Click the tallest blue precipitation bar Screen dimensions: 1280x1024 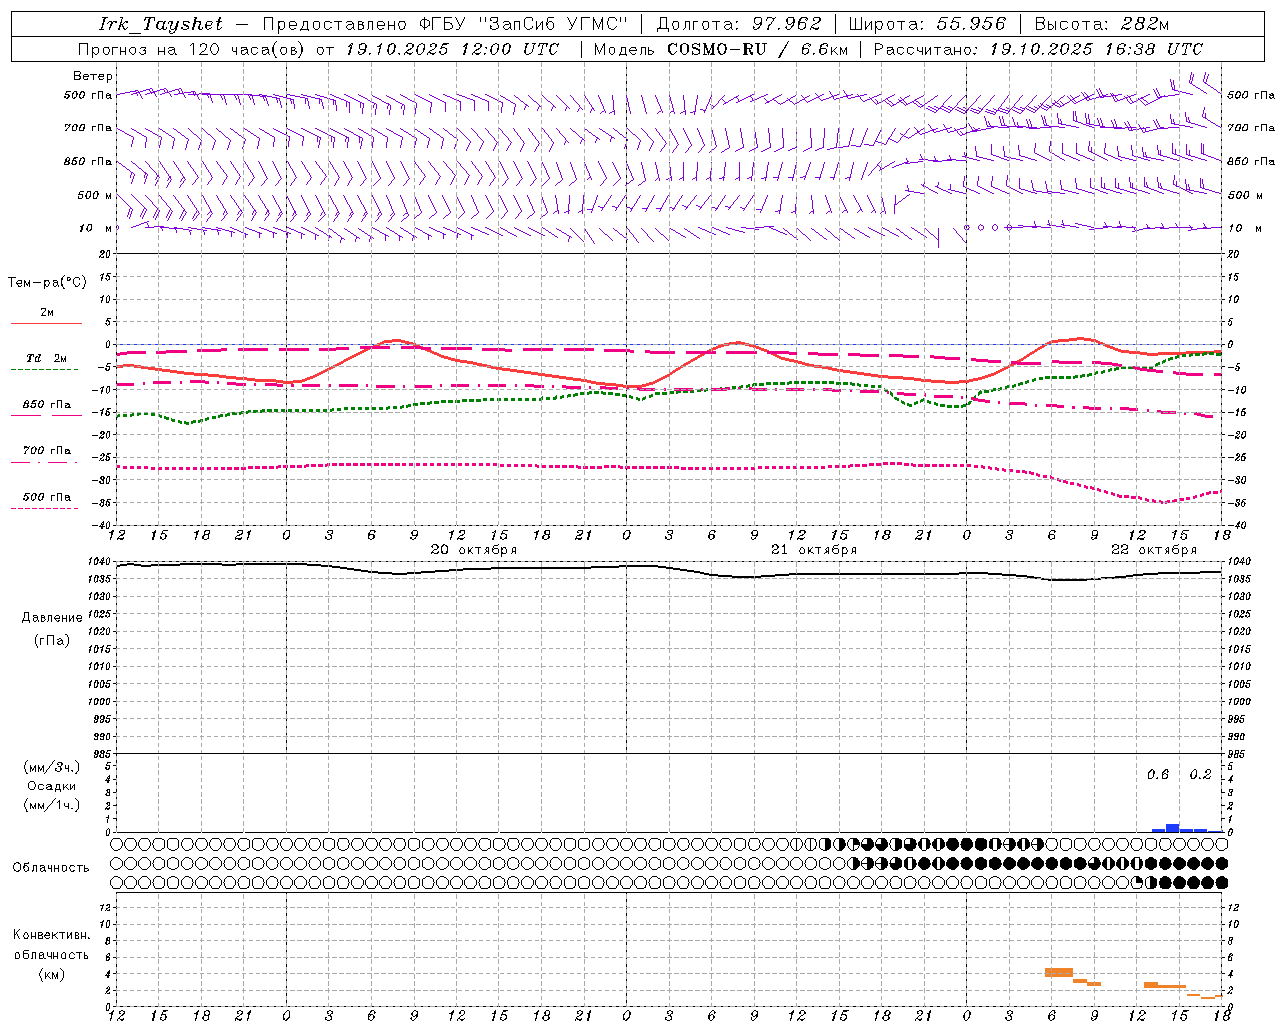point(1173,828)
